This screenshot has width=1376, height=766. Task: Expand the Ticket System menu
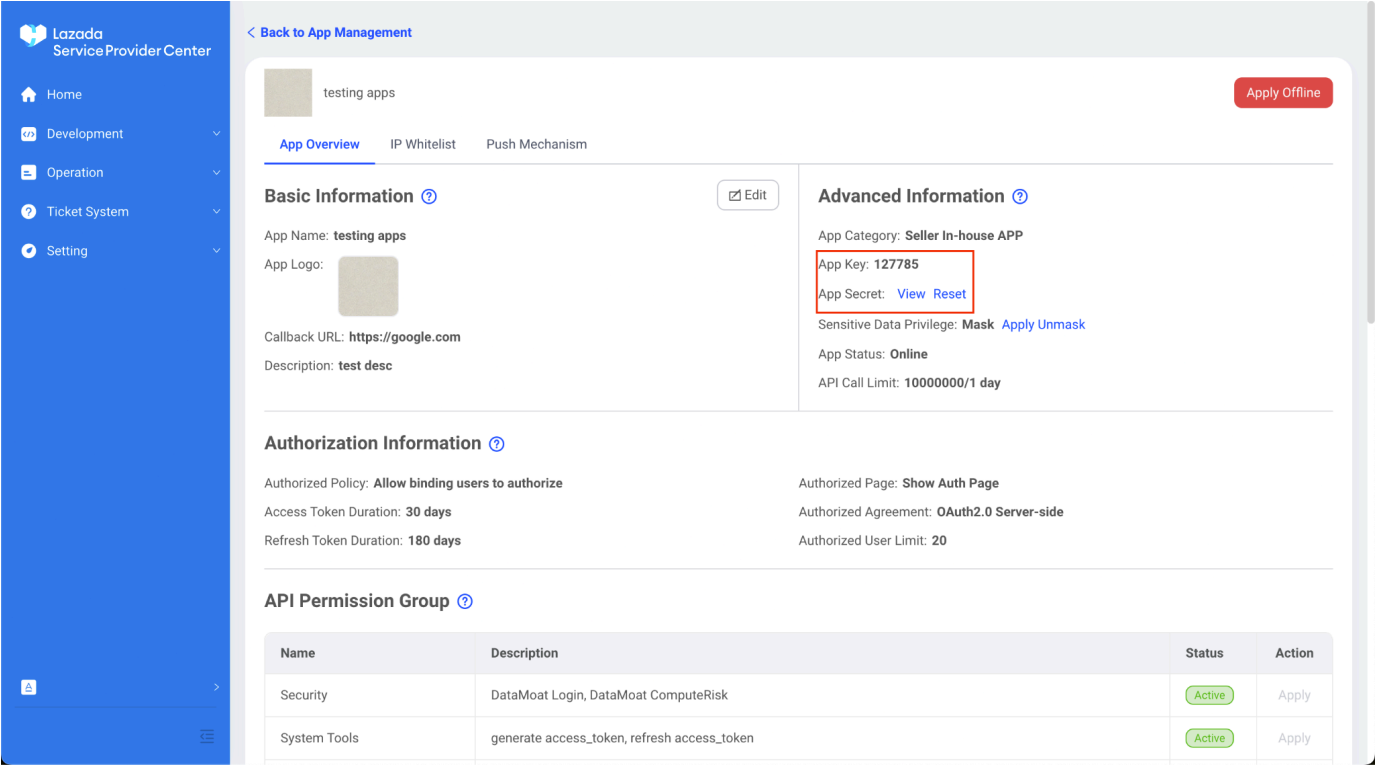coord(87,212)
